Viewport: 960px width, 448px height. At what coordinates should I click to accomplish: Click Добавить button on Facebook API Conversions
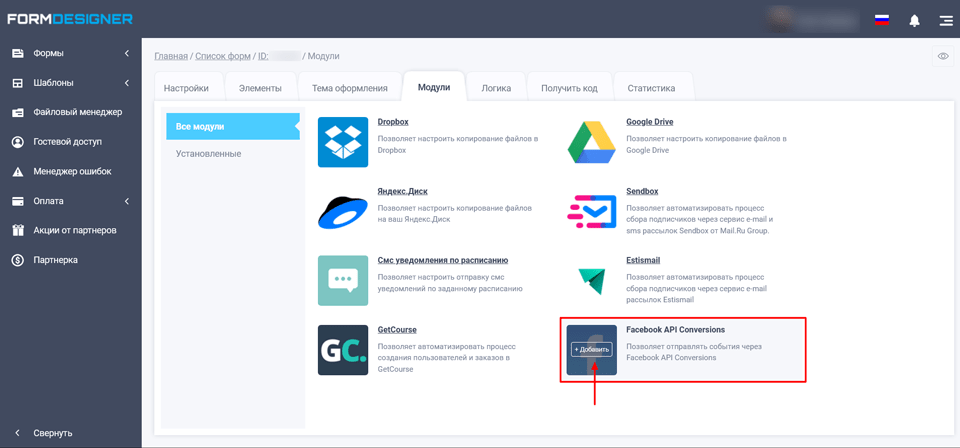591,350
